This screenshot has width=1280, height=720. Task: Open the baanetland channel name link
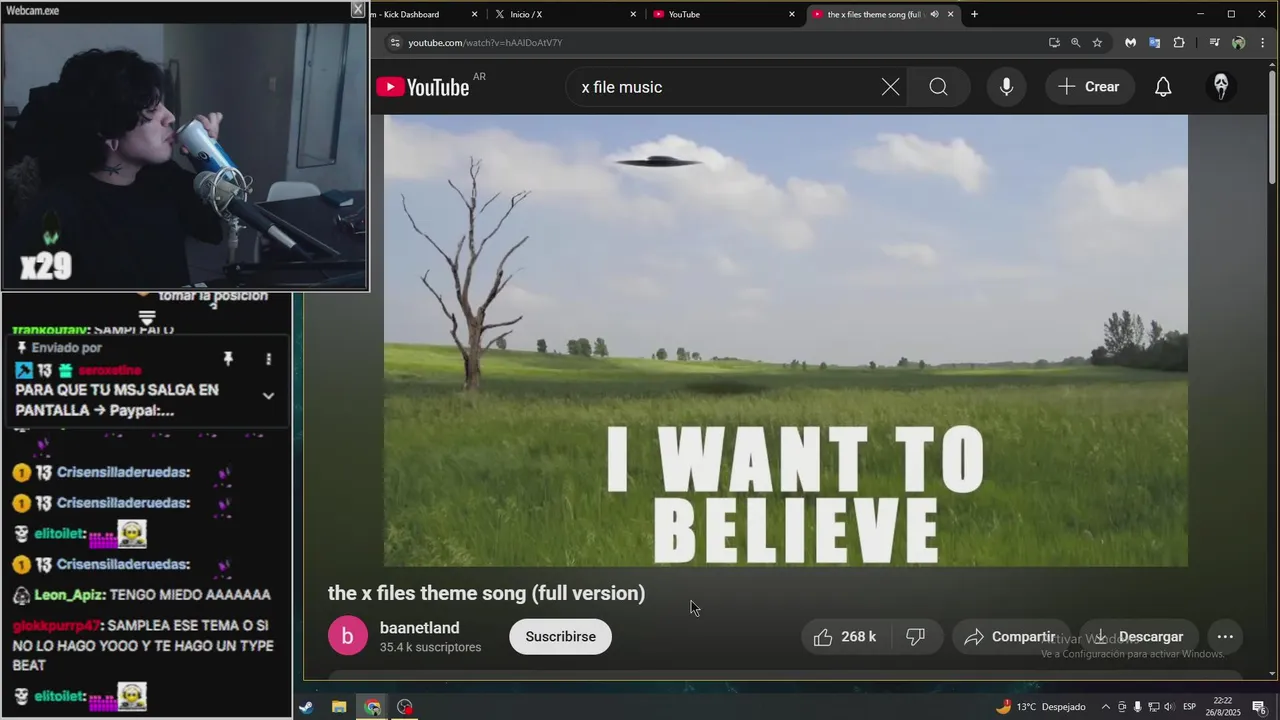pos(419,628)
